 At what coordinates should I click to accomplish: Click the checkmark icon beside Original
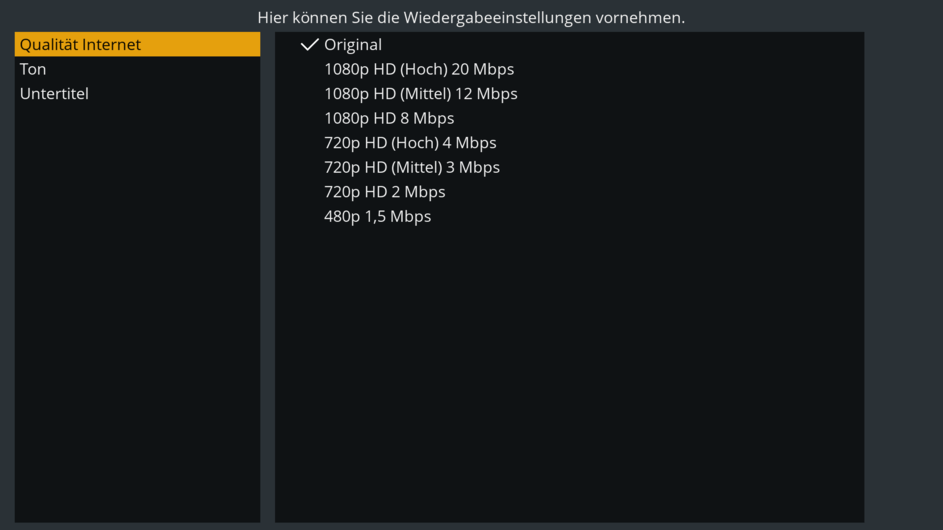(309, 45)
